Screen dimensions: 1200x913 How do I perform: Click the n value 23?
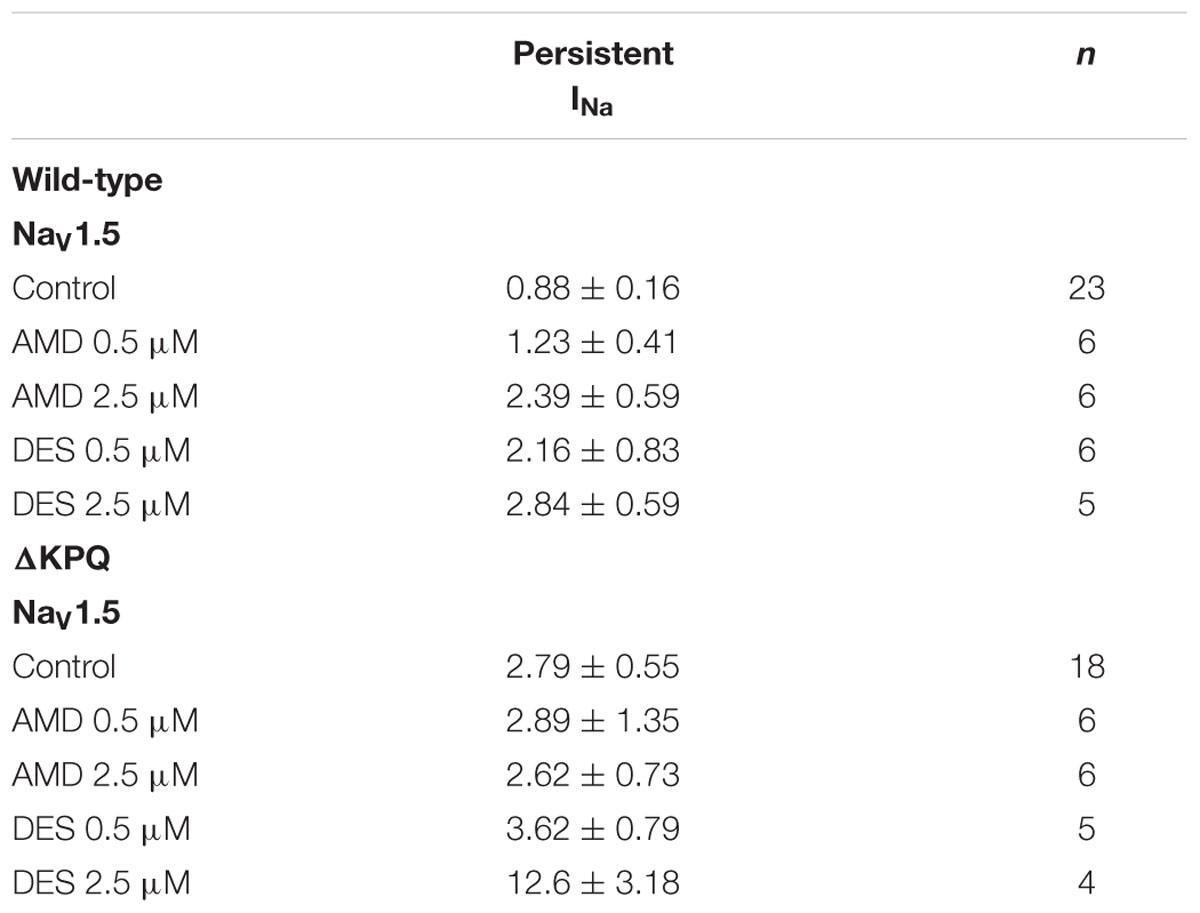click(x=1086, y=288)
